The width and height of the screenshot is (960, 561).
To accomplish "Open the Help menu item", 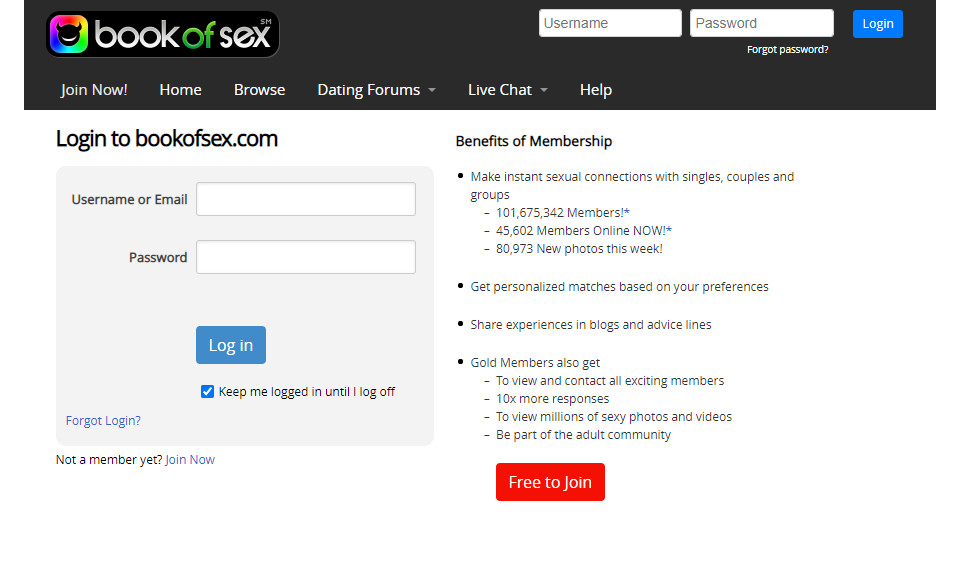I will click(x=595, y=90).
